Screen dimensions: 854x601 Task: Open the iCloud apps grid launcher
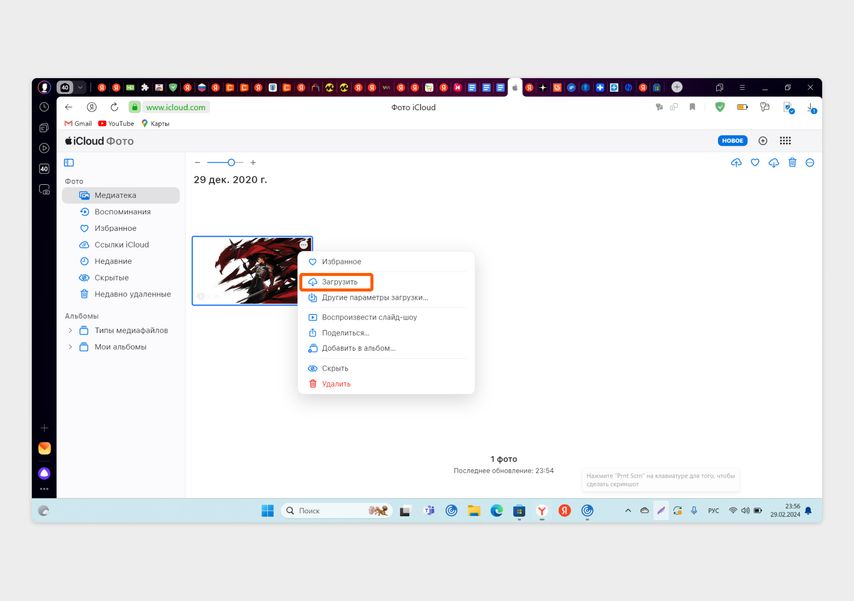coord(785,141)
